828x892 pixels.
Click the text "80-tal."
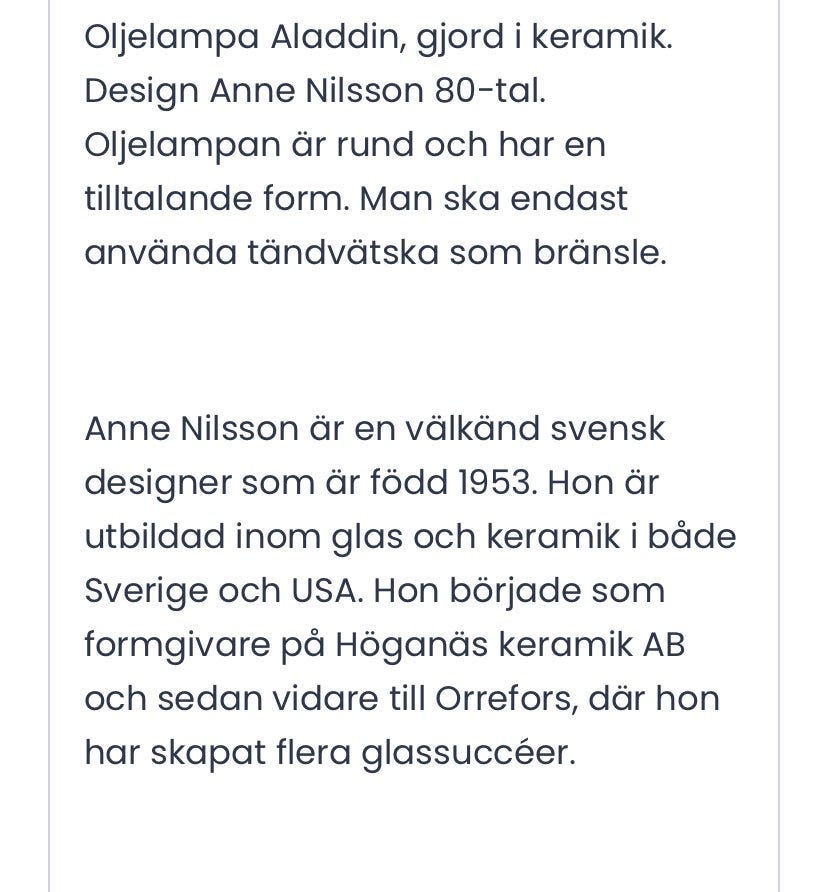coord(491,91)
